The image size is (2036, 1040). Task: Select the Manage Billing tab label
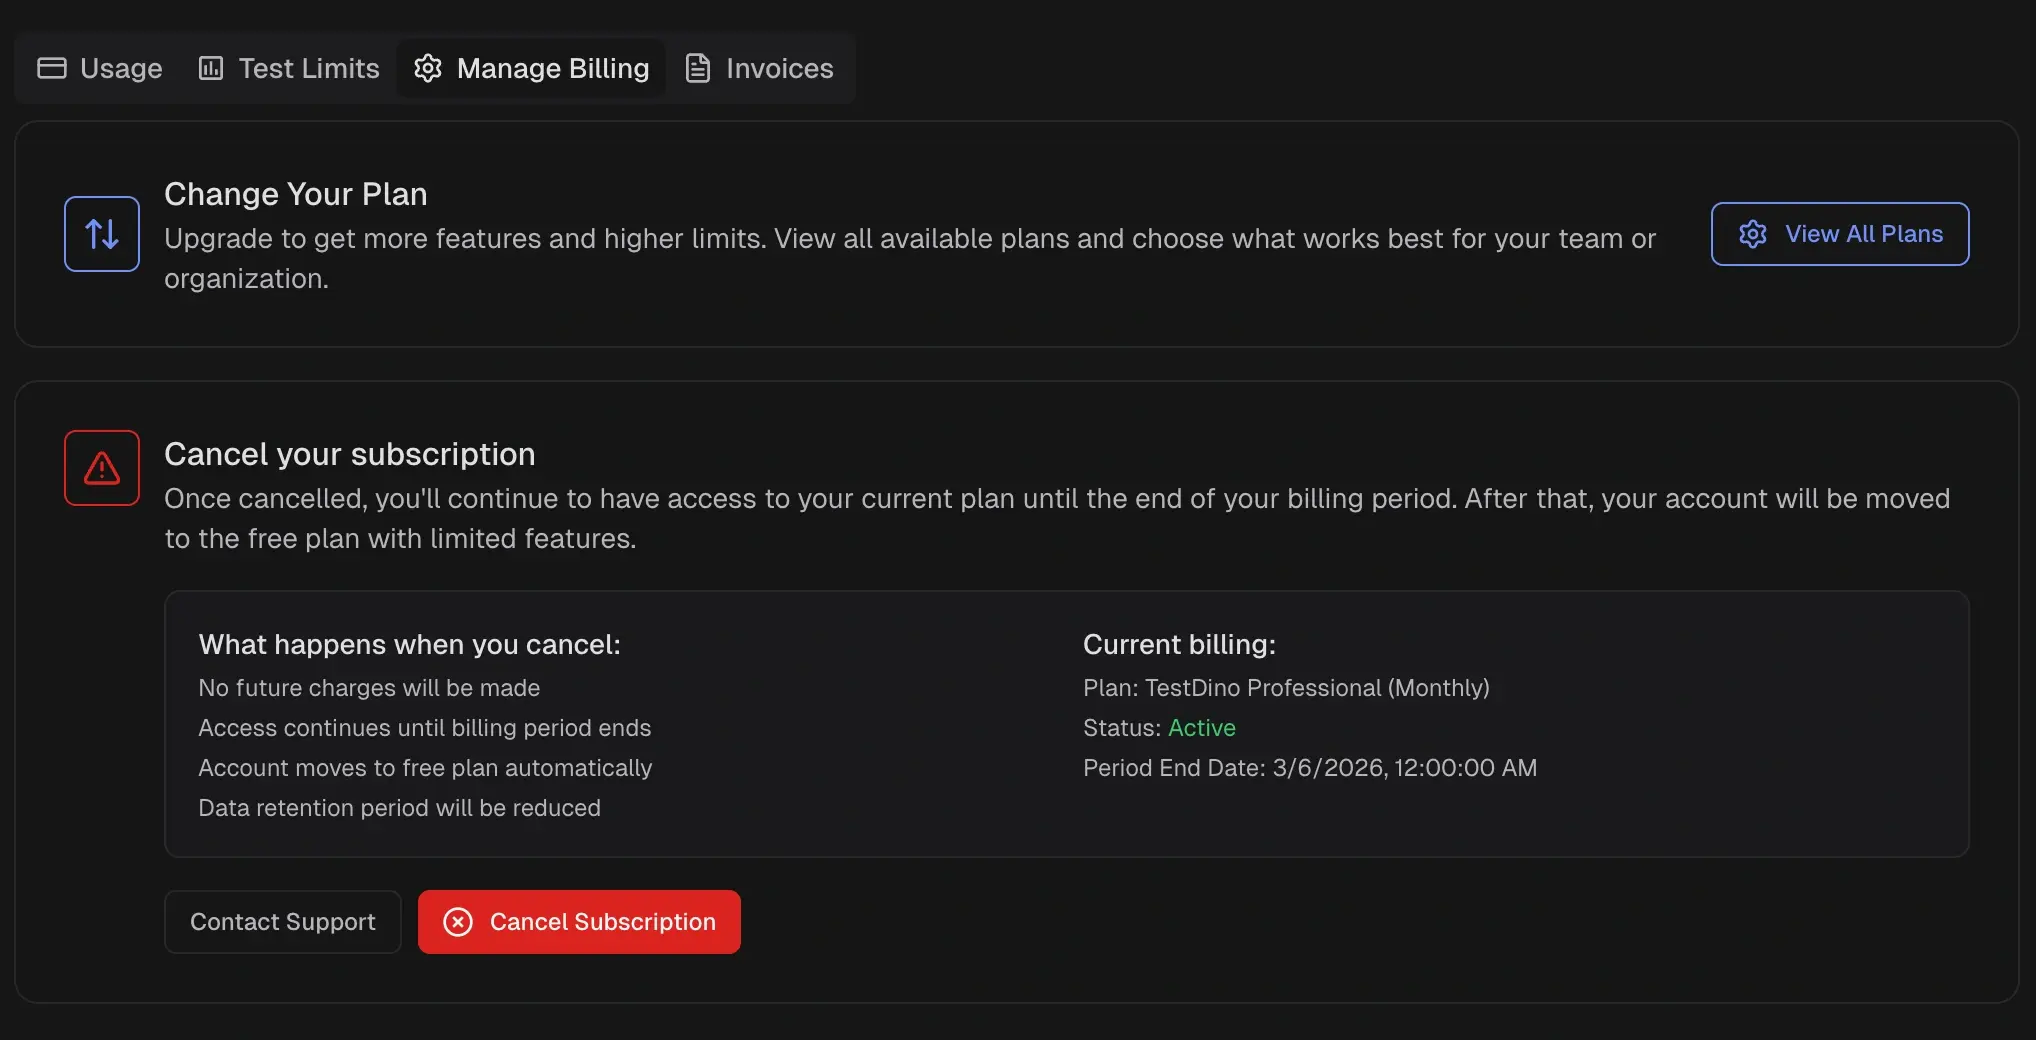553,68
